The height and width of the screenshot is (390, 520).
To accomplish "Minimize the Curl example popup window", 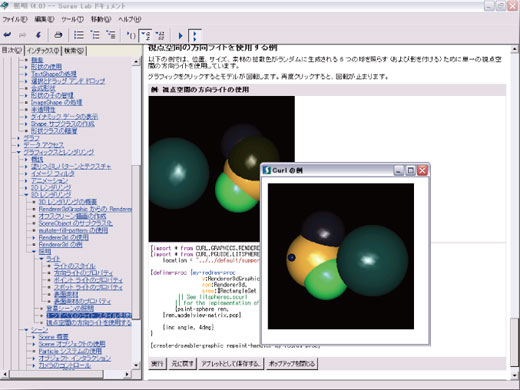I will 398,170.
